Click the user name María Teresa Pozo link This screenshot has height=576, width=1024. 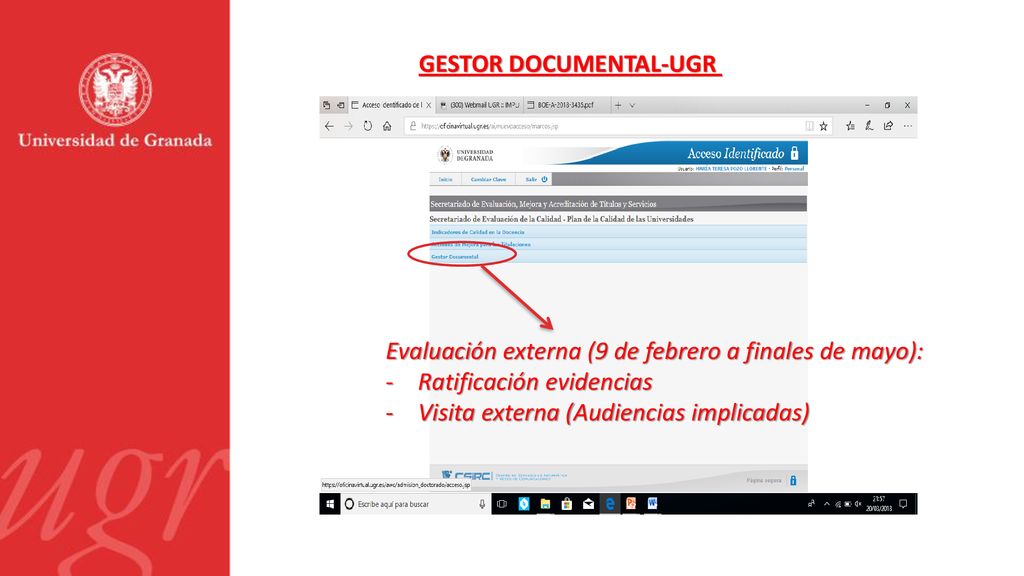coord(731,168)
